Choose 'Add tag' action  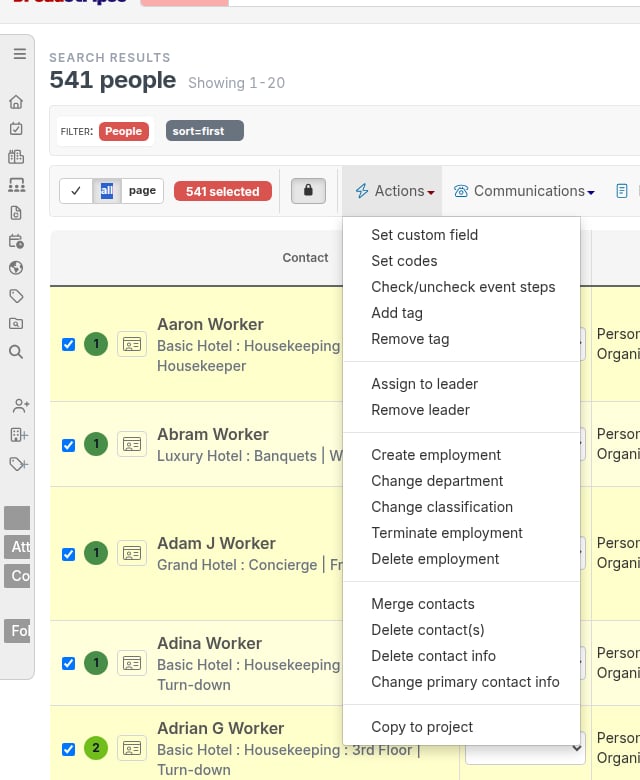[x=397, y=313]
